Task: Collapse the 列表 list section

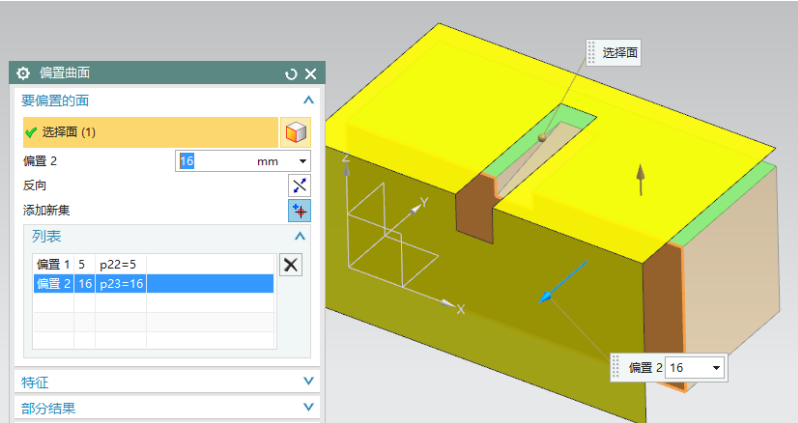Action: point(299,236)
